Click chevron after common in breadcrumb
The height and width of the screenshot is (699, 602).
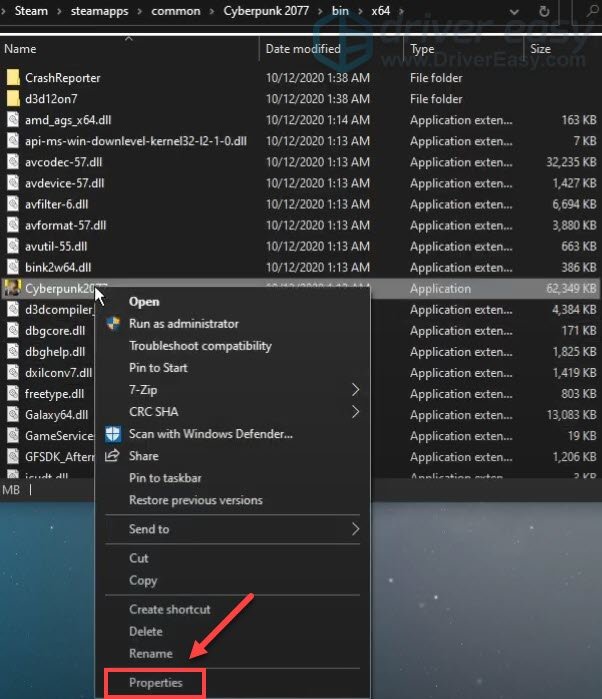[x=212, y=11]
